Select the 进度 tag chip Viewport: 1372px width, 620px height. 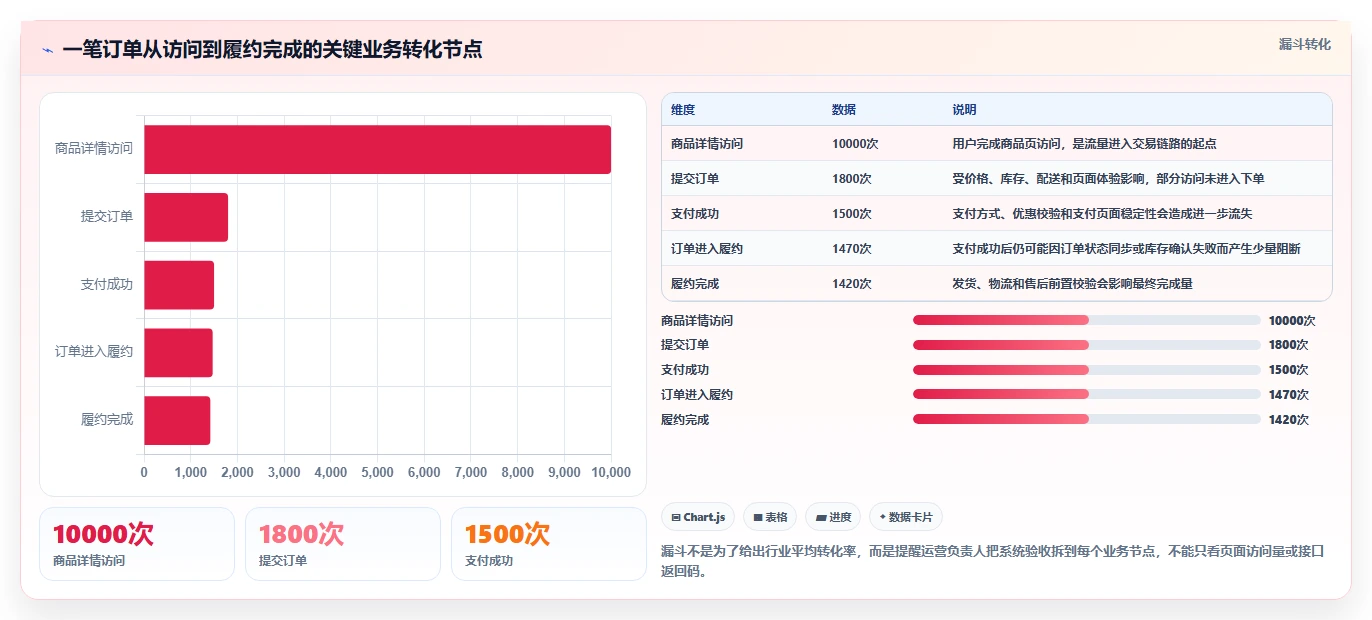click(833, 517)
